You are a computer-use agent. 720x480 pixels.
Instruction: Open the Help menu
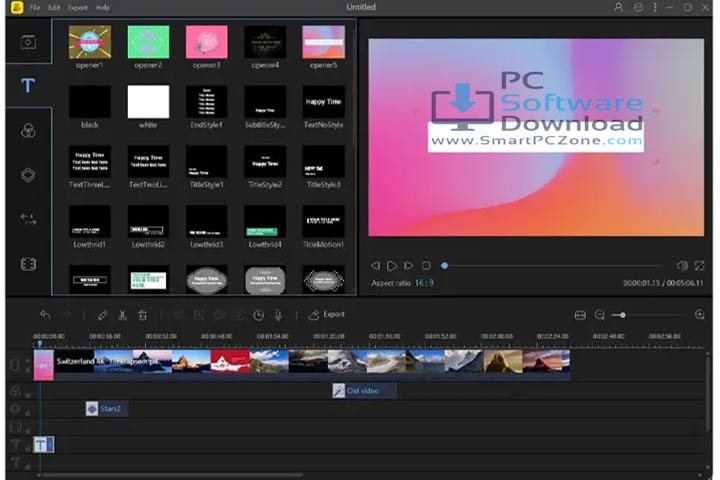[103, 7]
